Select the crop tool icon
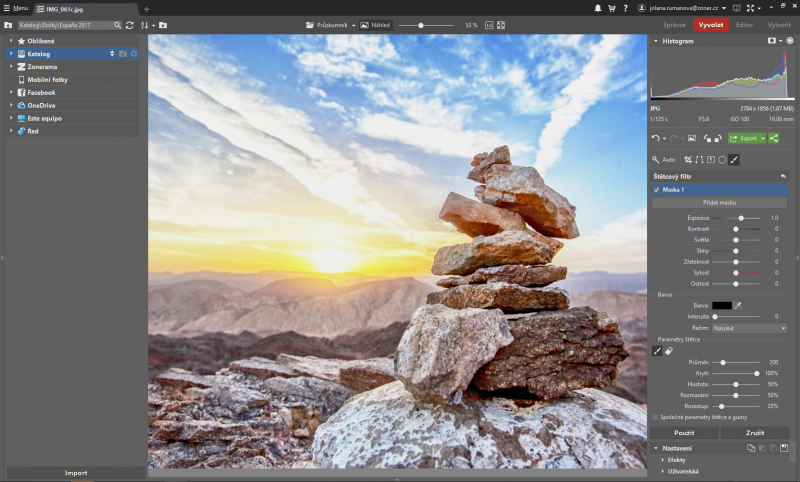The image size is (800, 482). tap(688, 159)
